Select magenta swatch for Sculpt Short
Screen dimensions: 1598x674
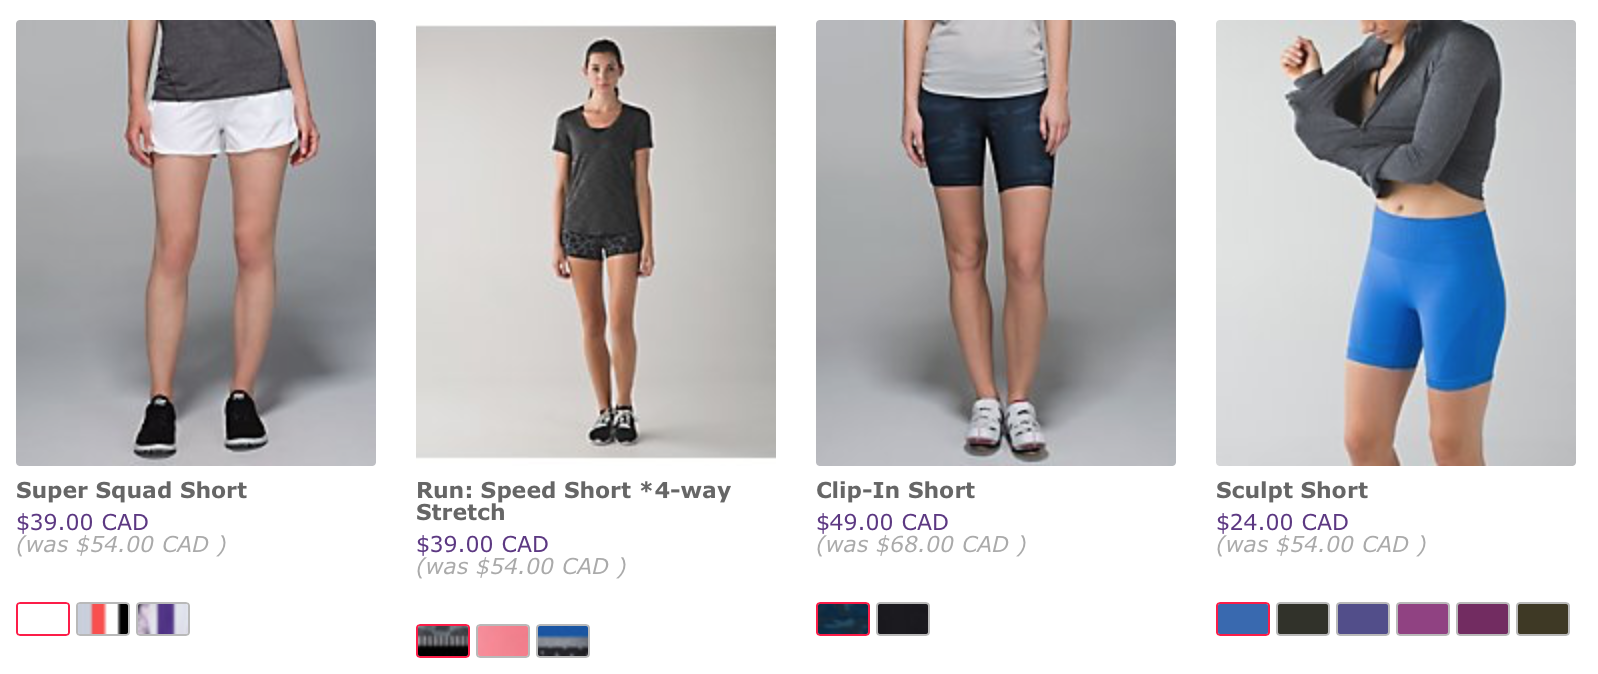pyautogui.click(x=1423, y=619)
